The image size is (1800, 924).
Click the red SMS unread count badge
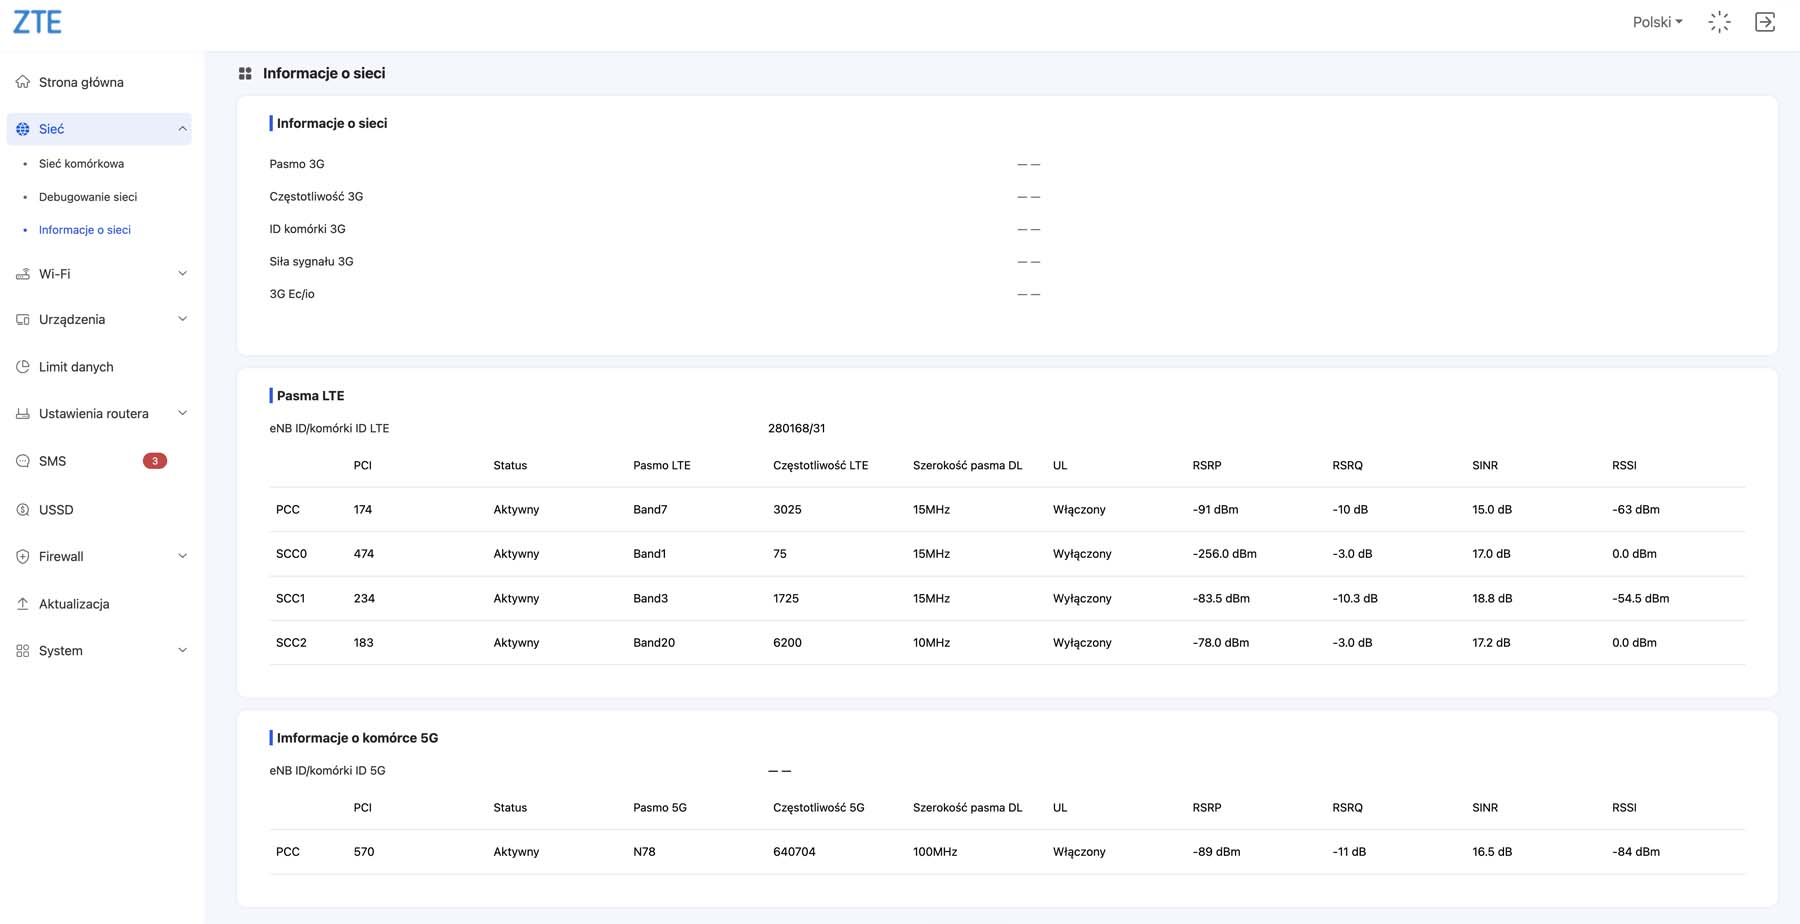point(155,461)
